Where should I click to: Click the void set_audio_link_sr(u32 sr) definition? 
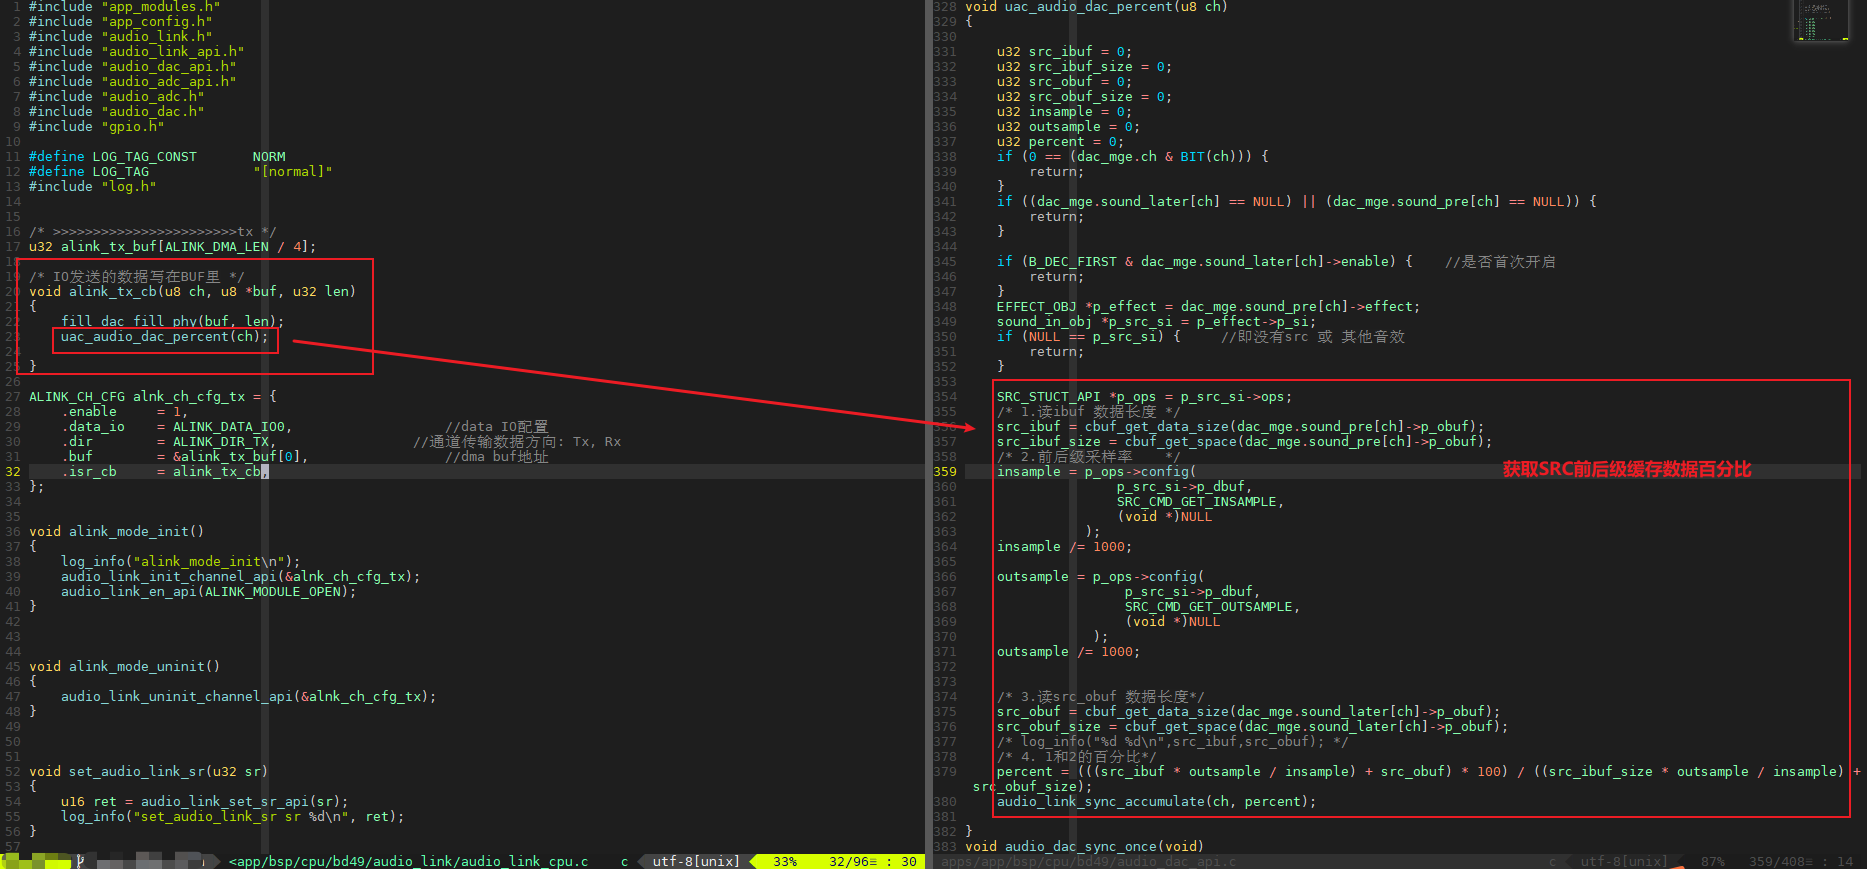click(x=149, y=771)
